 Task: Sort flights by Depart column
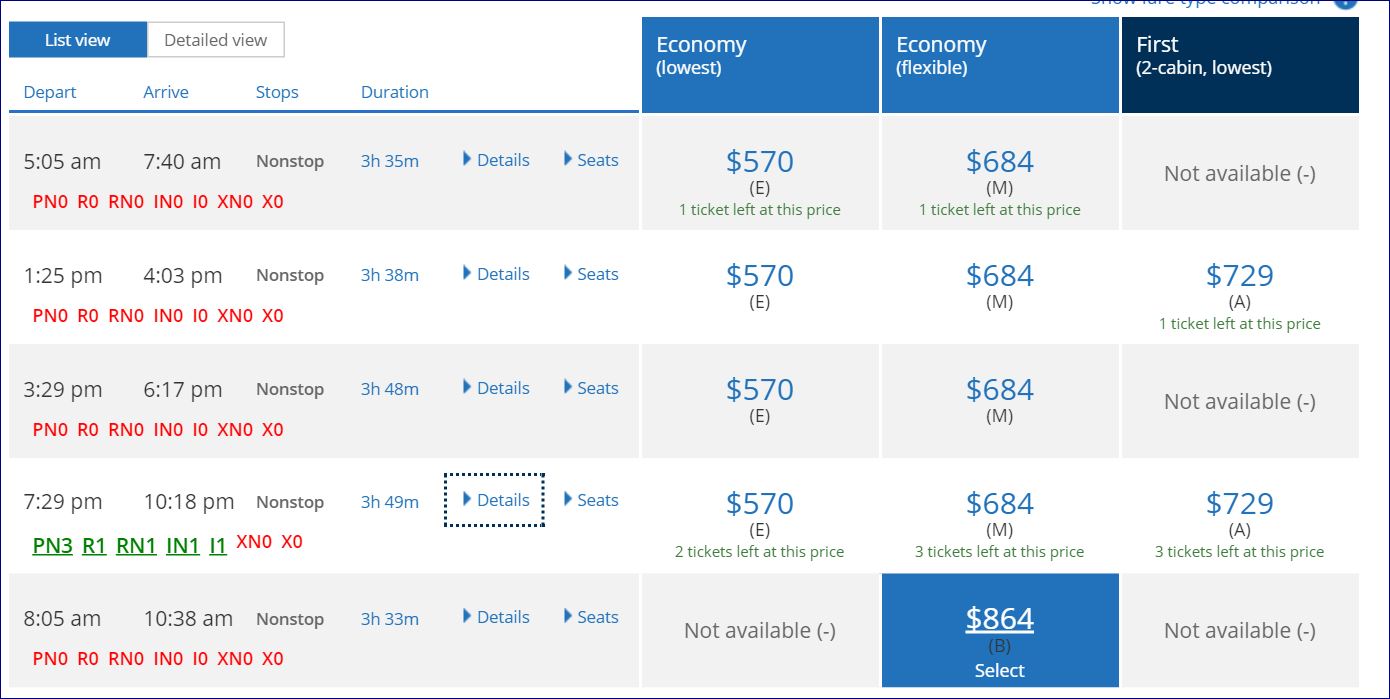[x=50, y=92]
